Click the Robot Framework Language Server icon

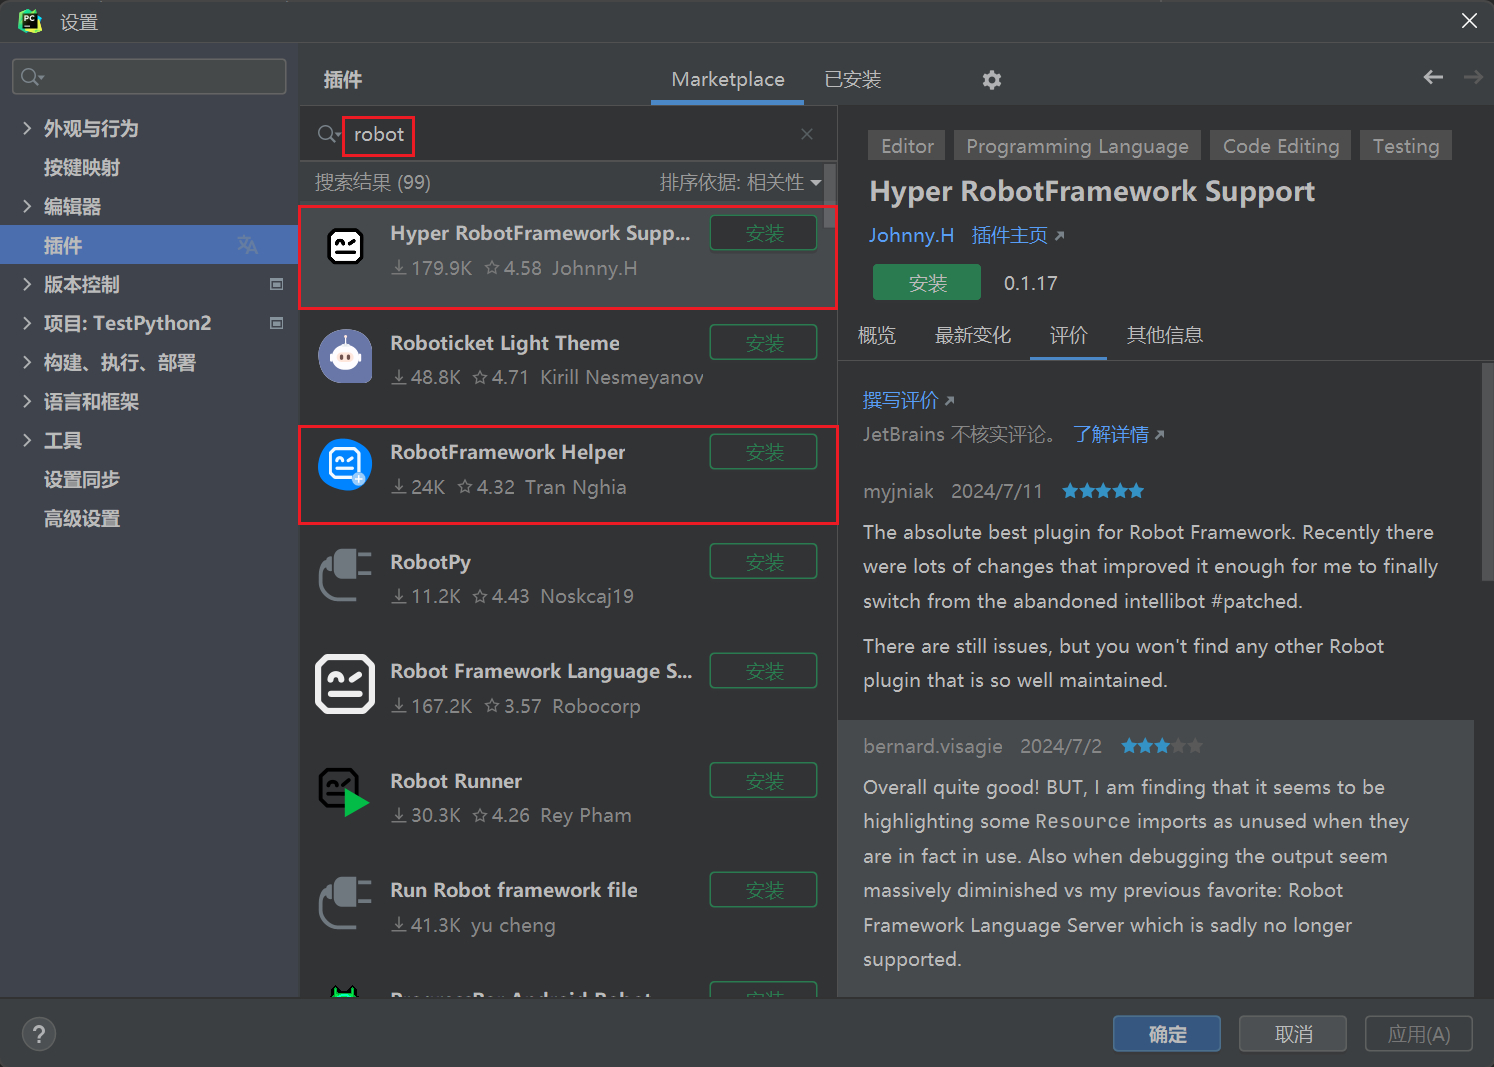click(x=345, y=684)
